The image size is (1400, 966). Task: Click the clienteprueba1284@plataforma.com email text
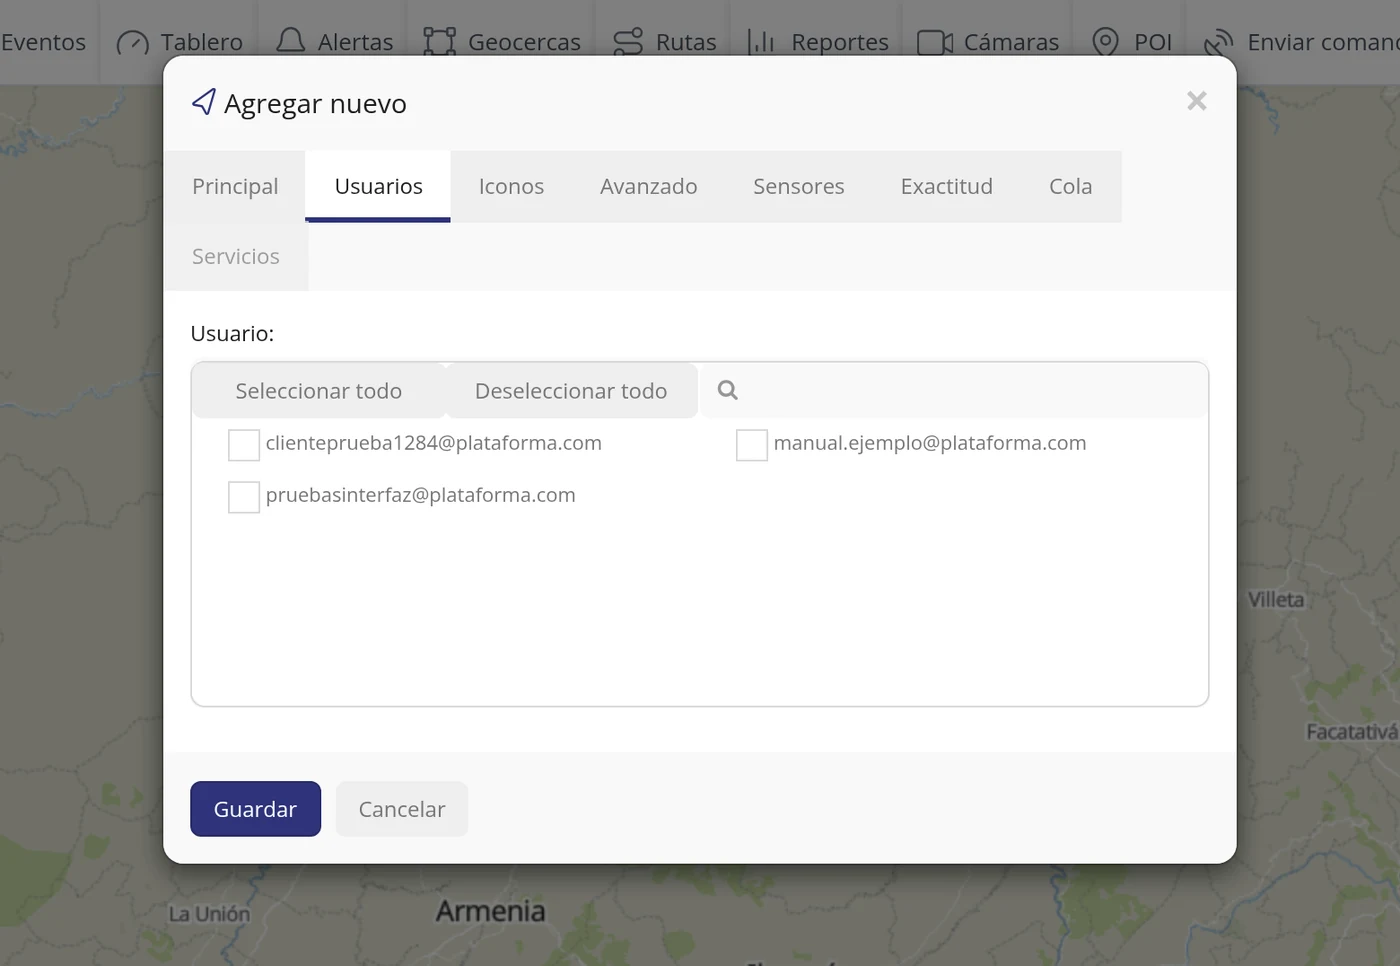(x=434, y=443)
